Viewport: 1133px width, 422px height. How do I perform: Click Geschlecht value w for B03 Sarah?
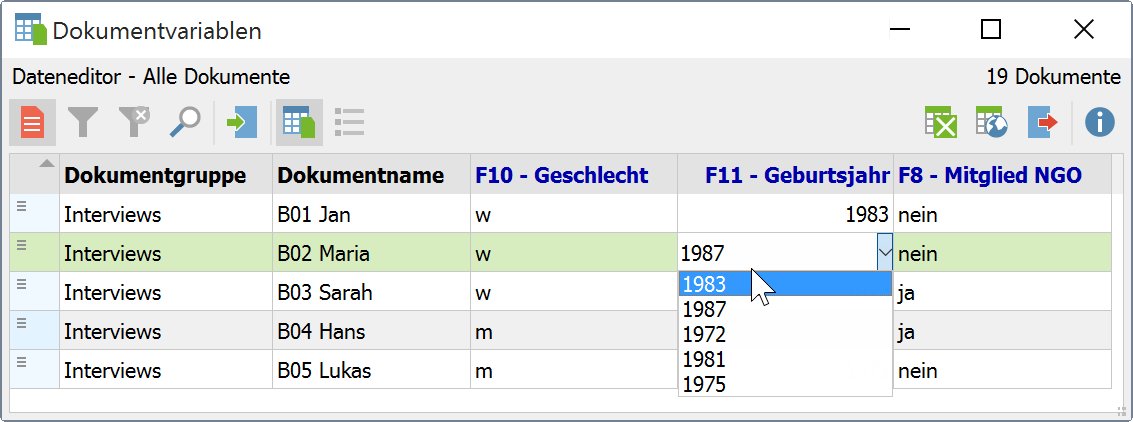(x=574, y=292)
